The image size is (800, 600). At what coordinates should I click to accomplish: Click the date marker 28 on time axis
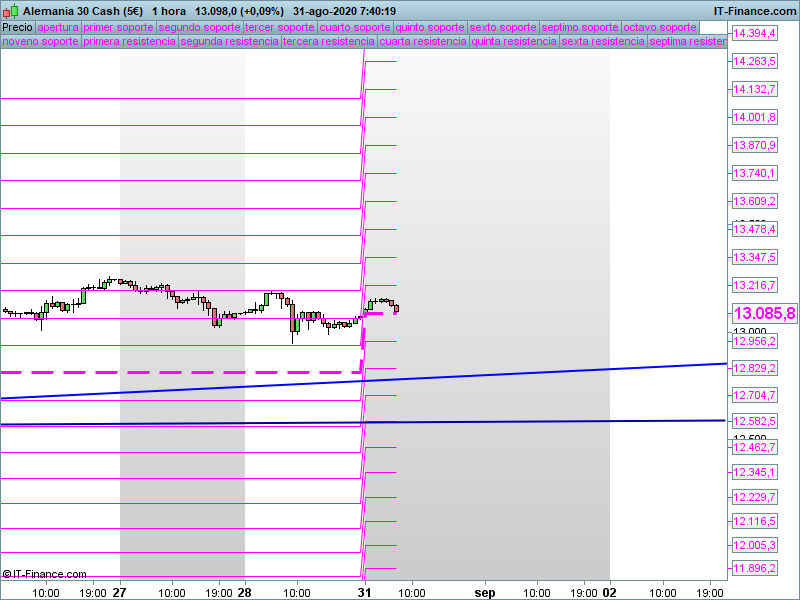[x=245, y=592]
